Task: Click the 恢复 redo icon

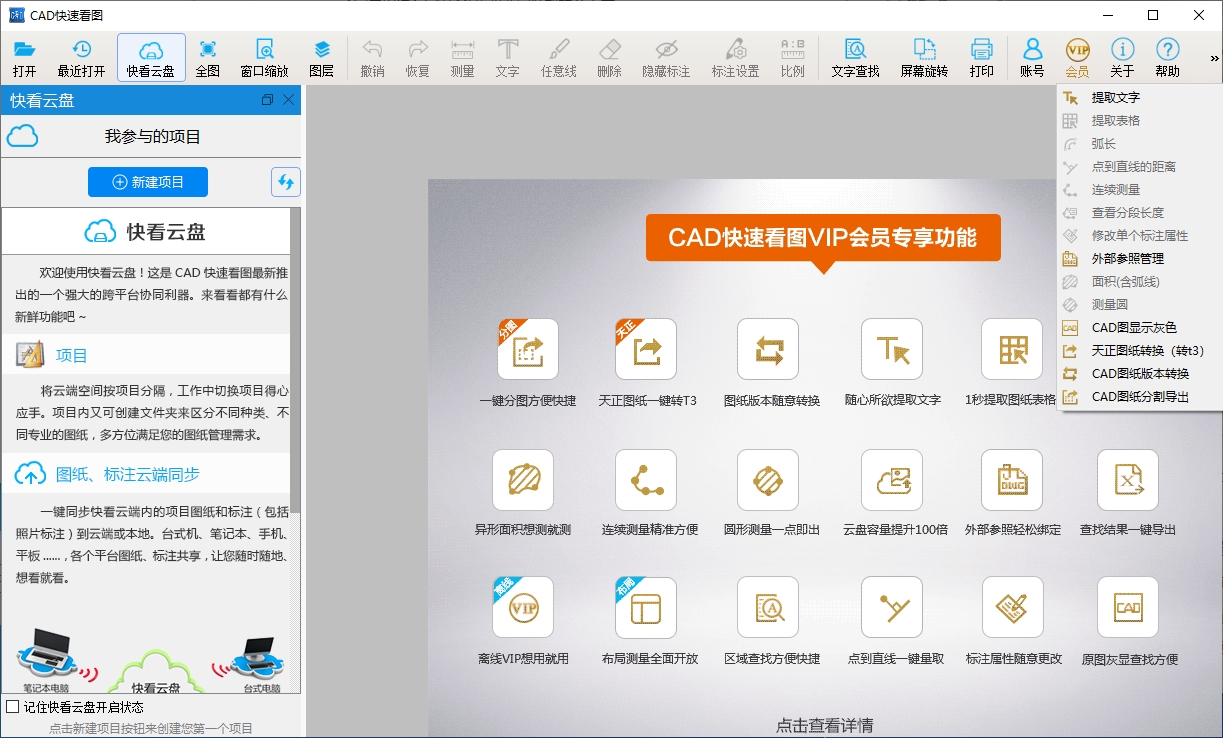Action: click(x=417, y=58)
